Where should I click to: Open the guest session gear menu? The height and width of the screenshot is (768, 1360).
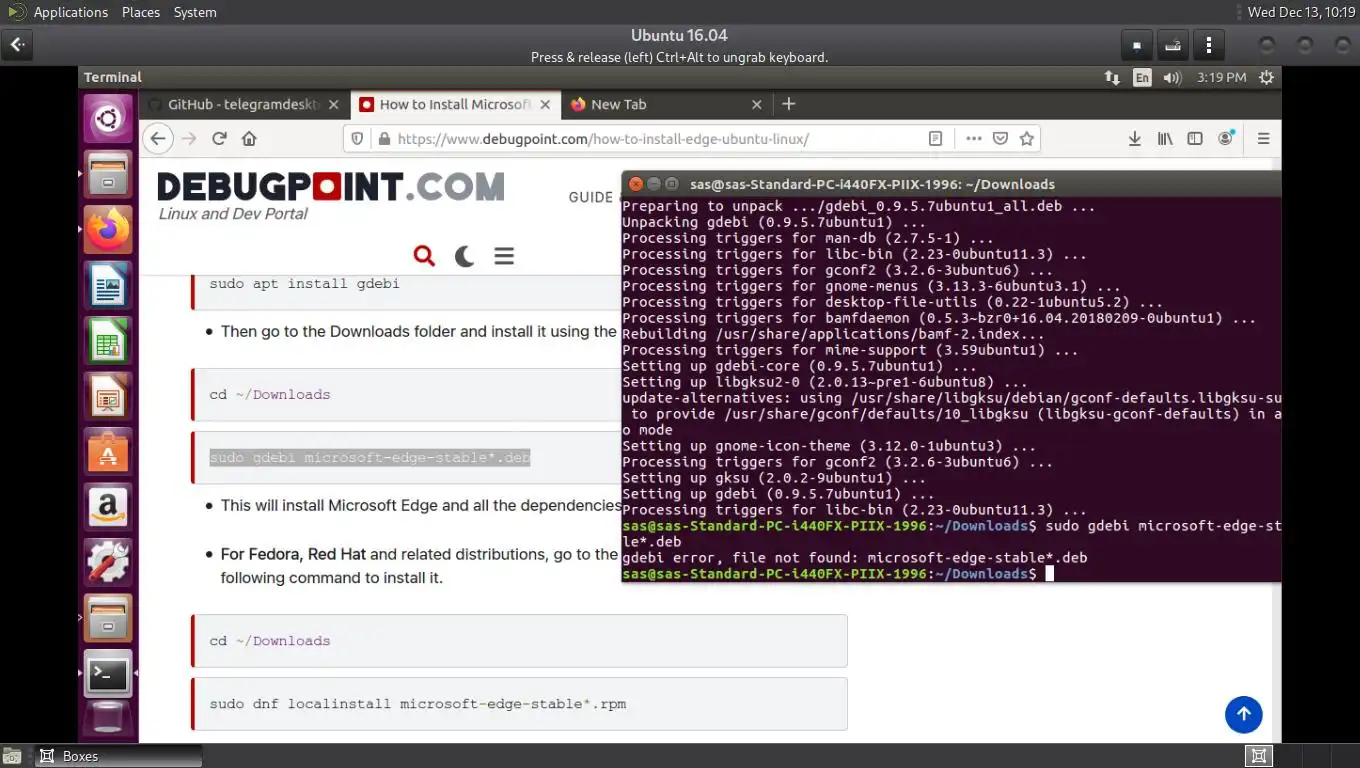(x=1267, y=77)
